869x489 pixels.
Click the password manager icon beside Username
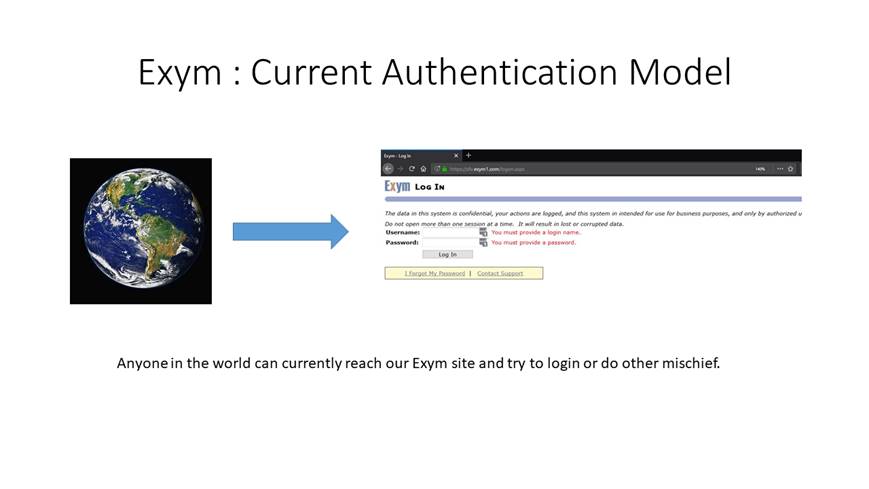tap(483, 232)
